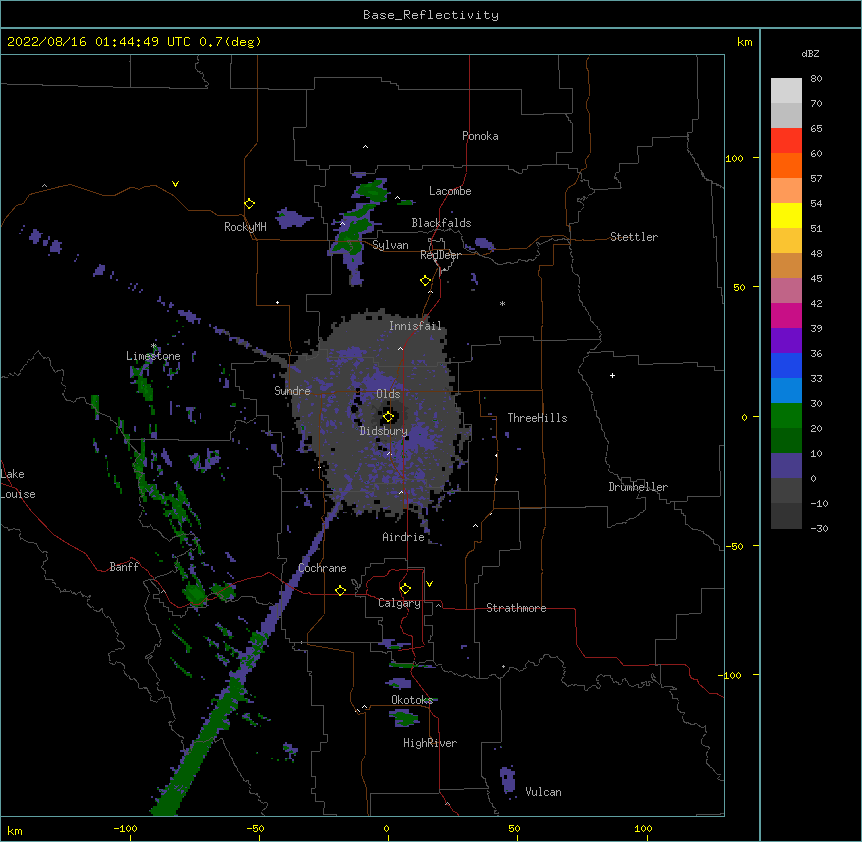Click the yellow radar site marker near RockyMH

pyautogui.click(x=249, y=204)
